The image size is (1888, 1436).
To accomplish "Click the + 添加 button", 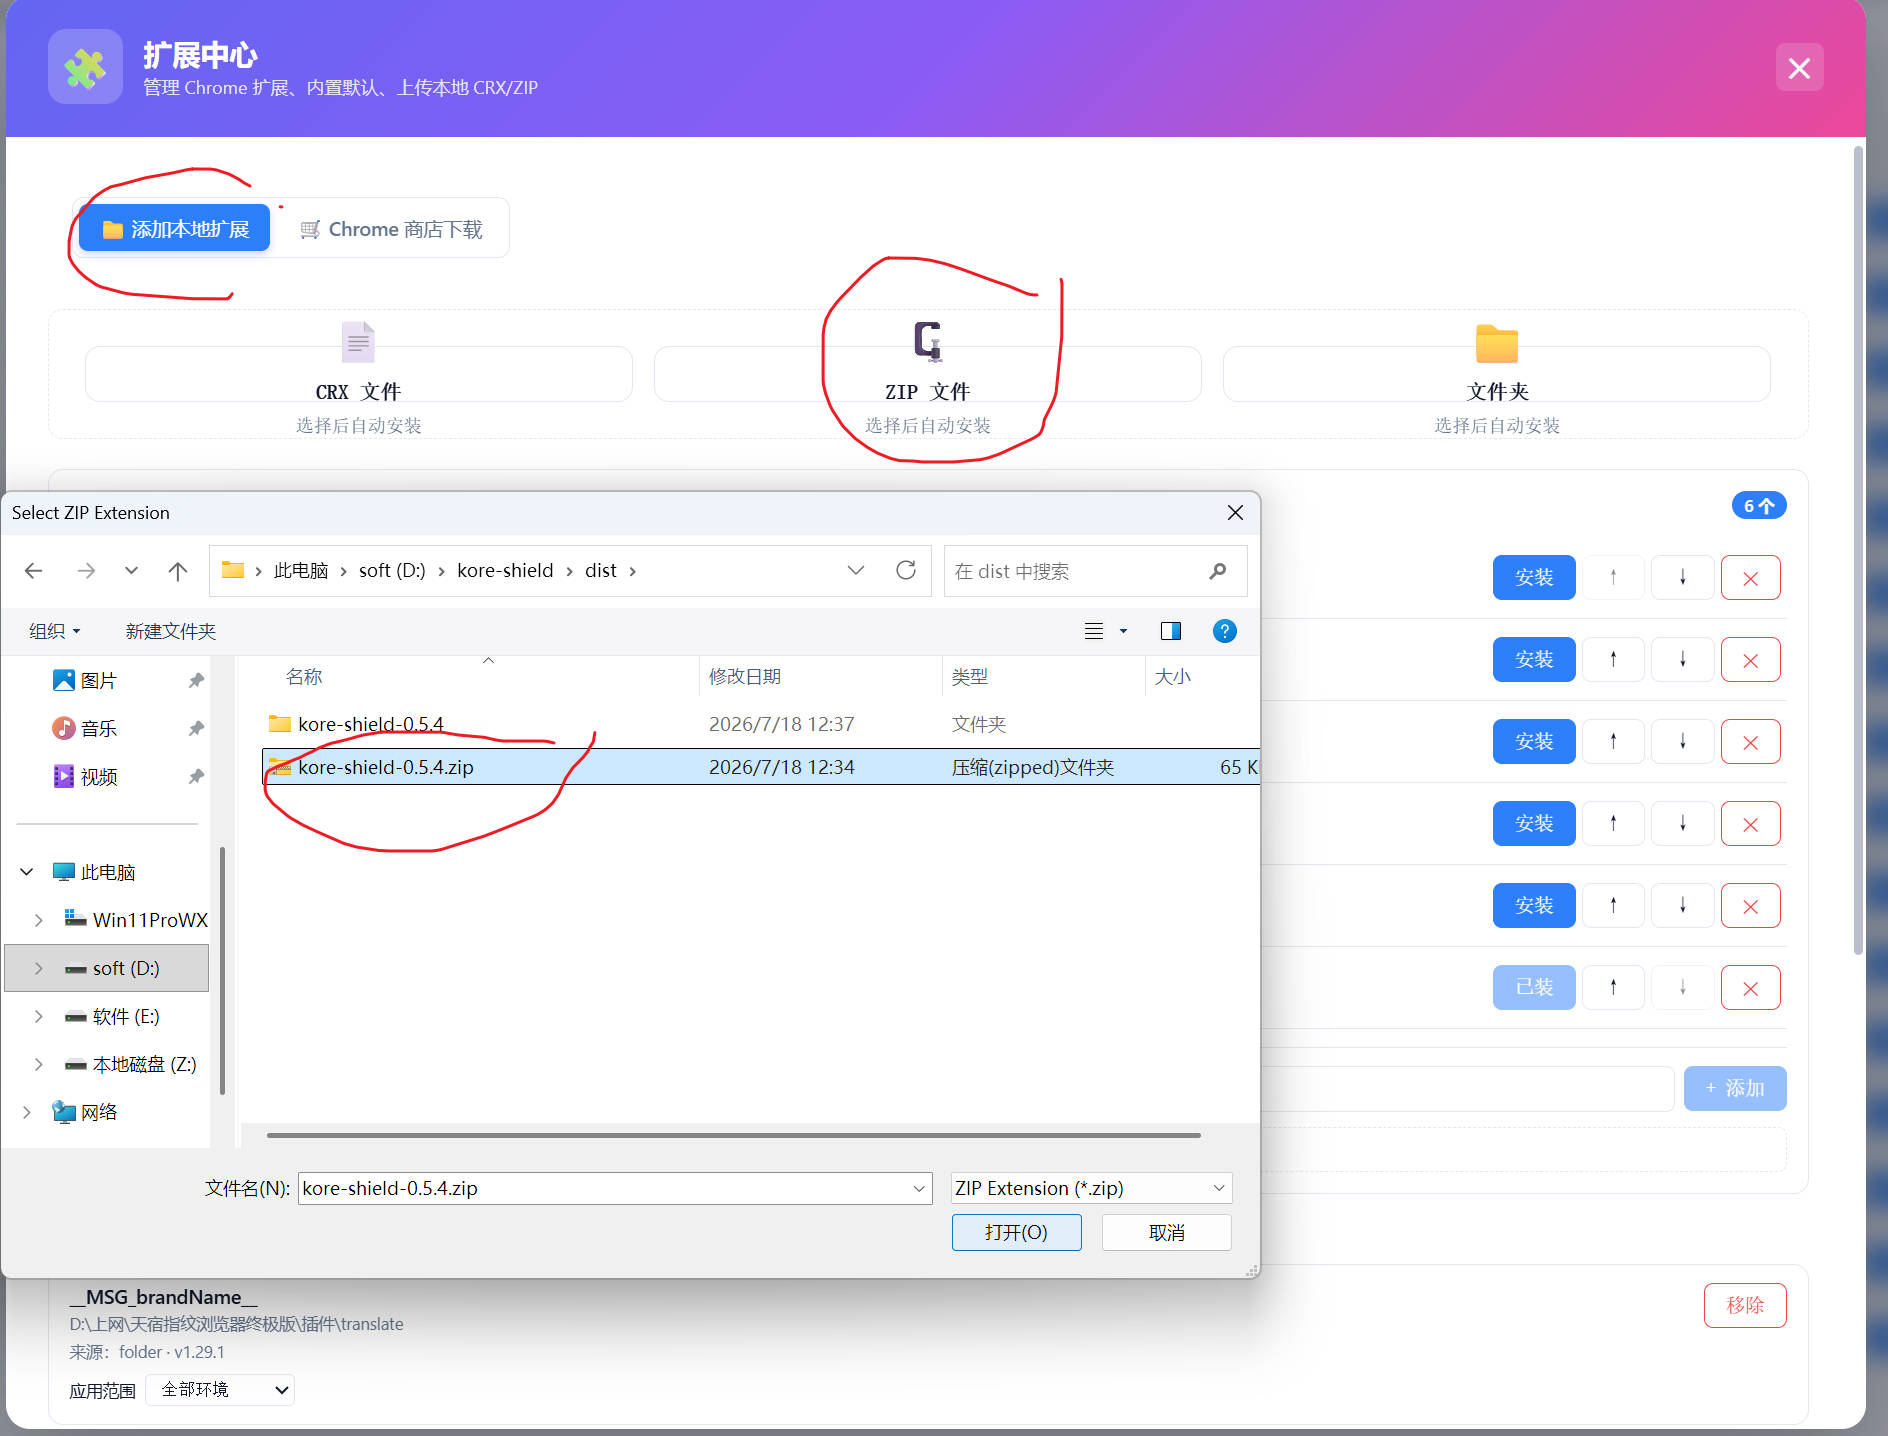I will (1735, 1088).
